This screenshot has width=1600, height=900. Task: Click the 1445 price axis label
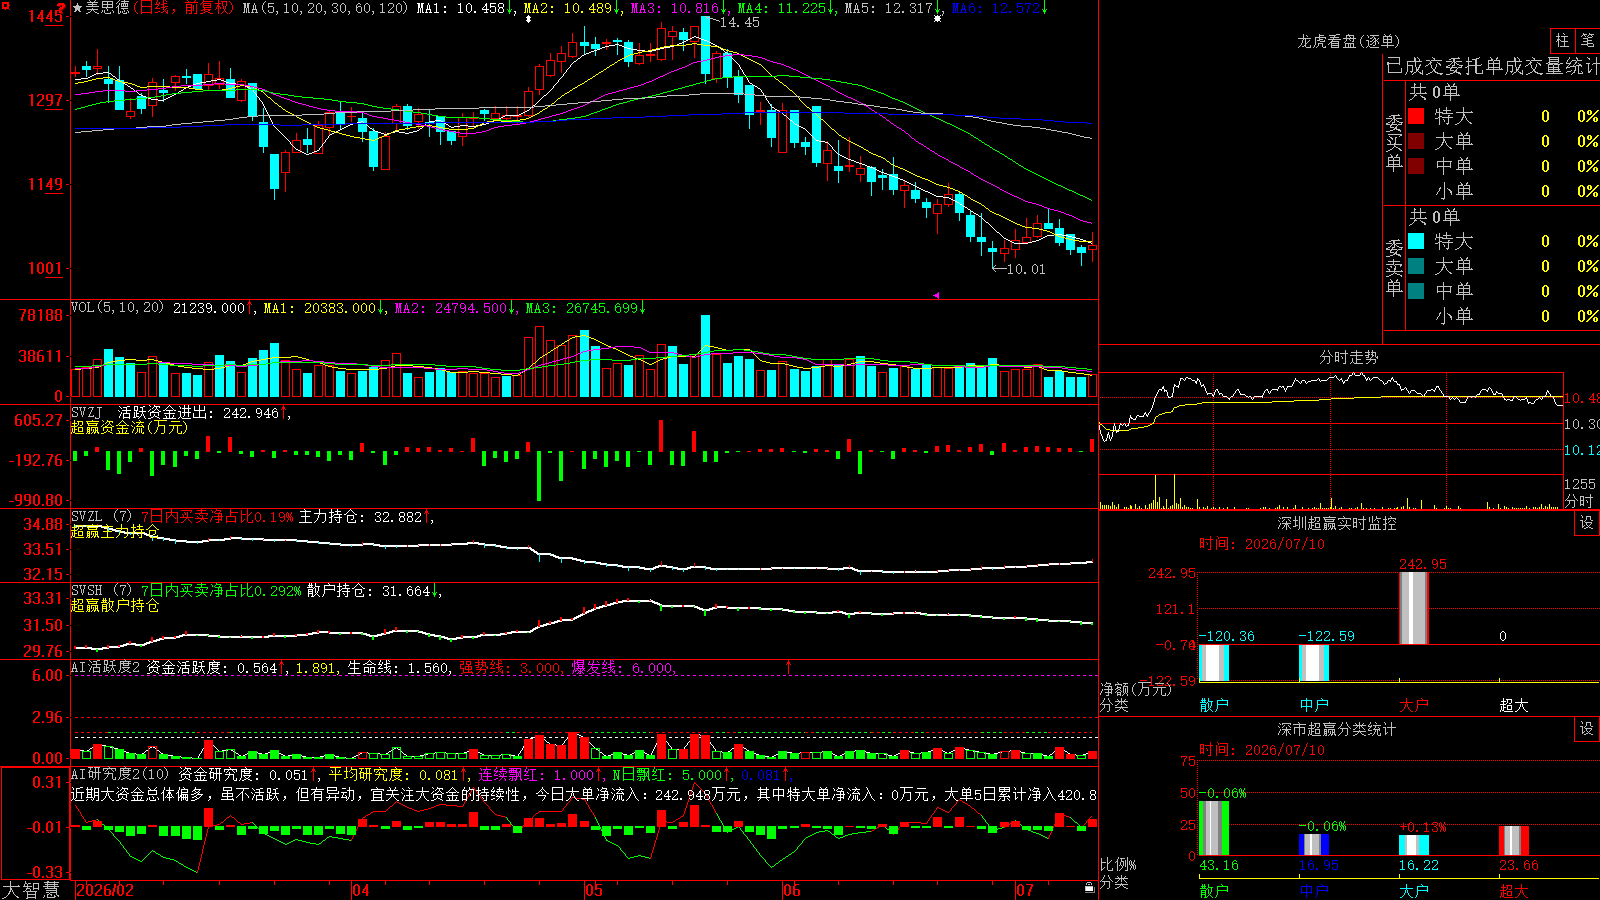[46, 16]
